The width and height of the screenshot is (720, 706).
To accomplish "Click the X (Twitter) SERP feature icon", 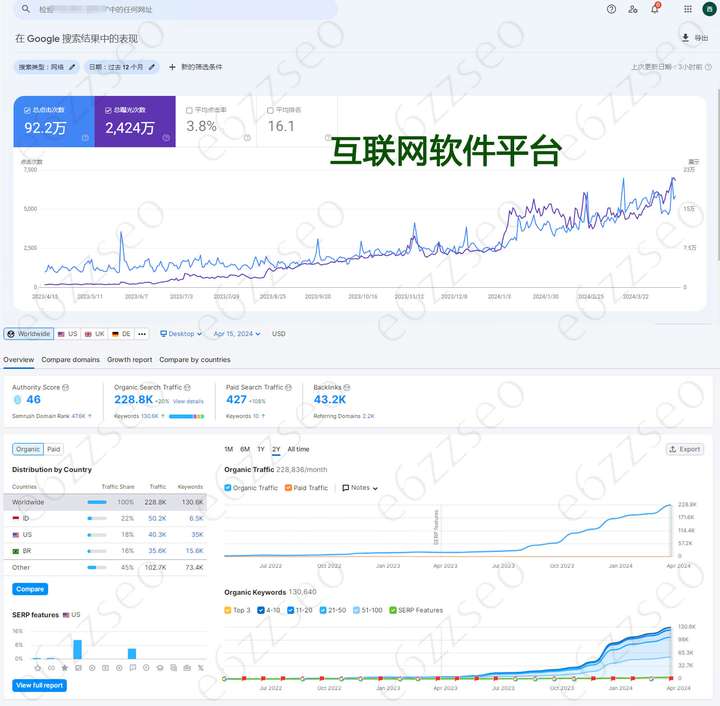I will point(200,668).
